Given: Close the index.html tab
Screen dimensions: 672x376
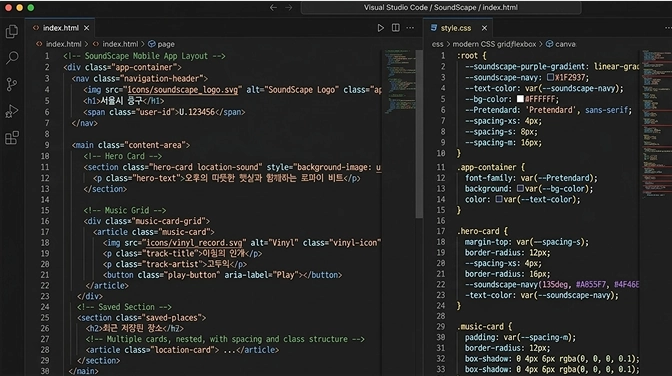Looking at the screenshot, I should point(87,28).
